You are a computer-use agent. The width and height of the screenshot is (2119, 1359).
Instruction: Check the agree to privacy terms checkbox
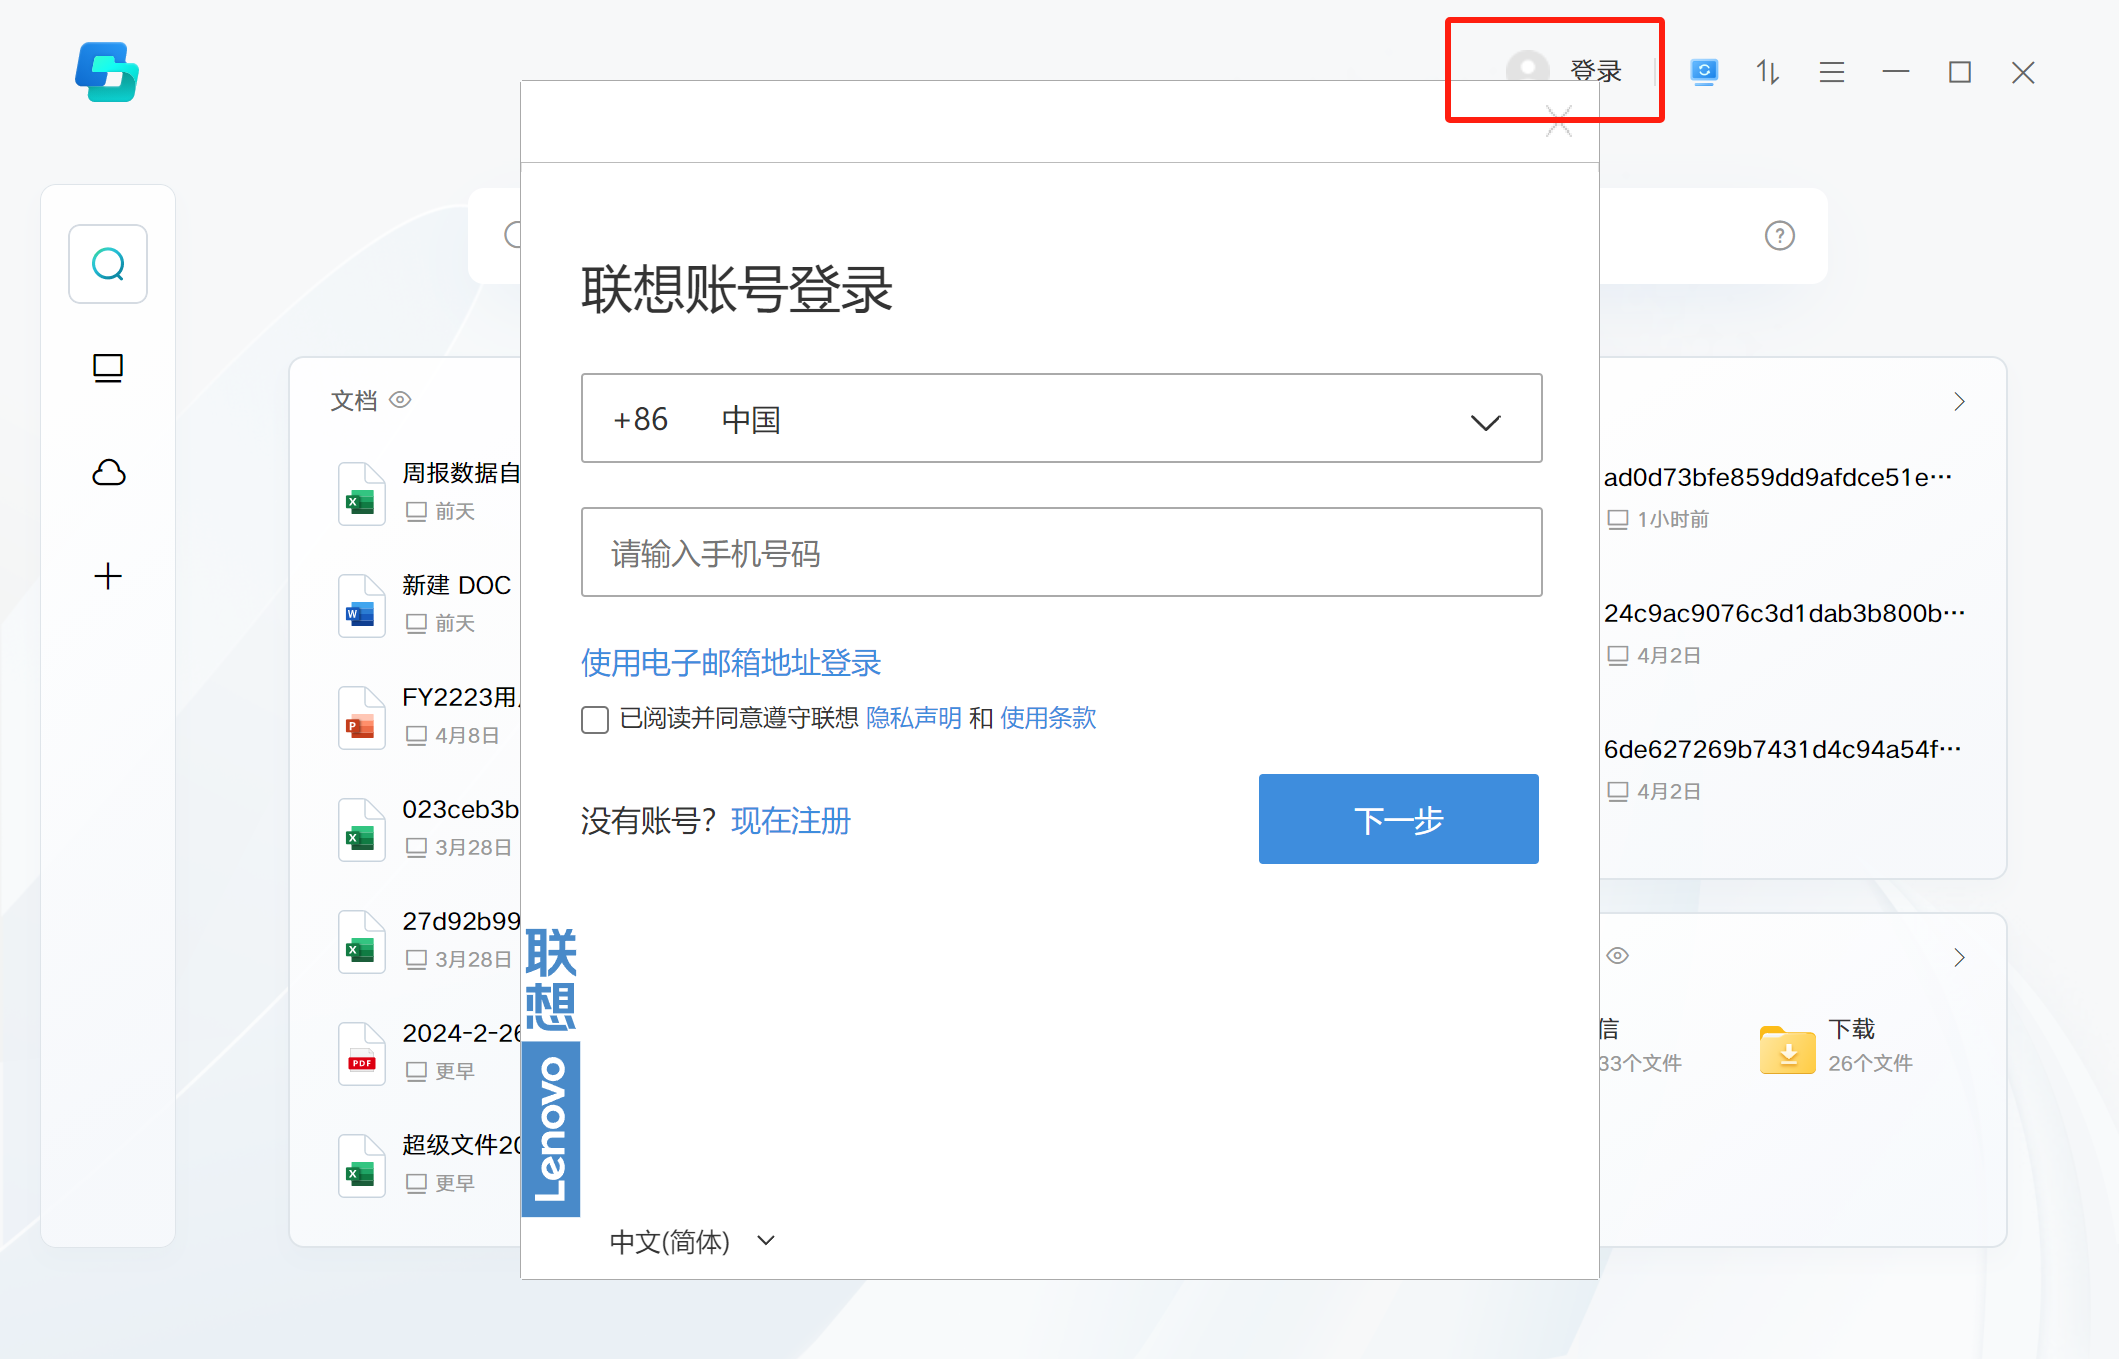coord(595,720)
